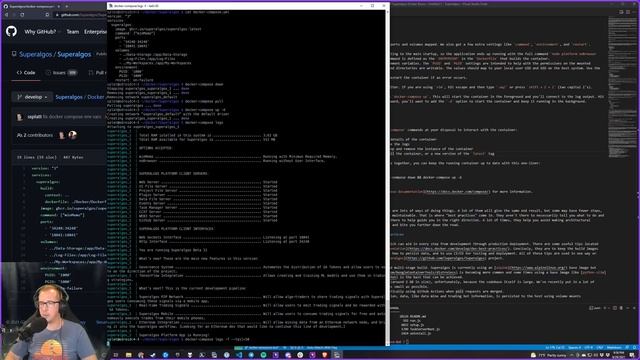Click the browser reload button

coord(22,15)
